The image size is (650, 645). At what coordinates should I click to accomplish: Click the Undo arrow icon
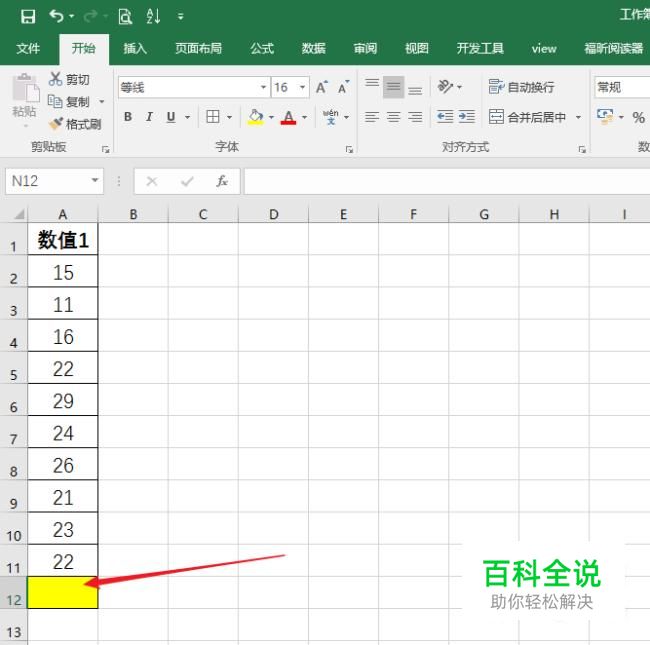(x=56, y=16)
